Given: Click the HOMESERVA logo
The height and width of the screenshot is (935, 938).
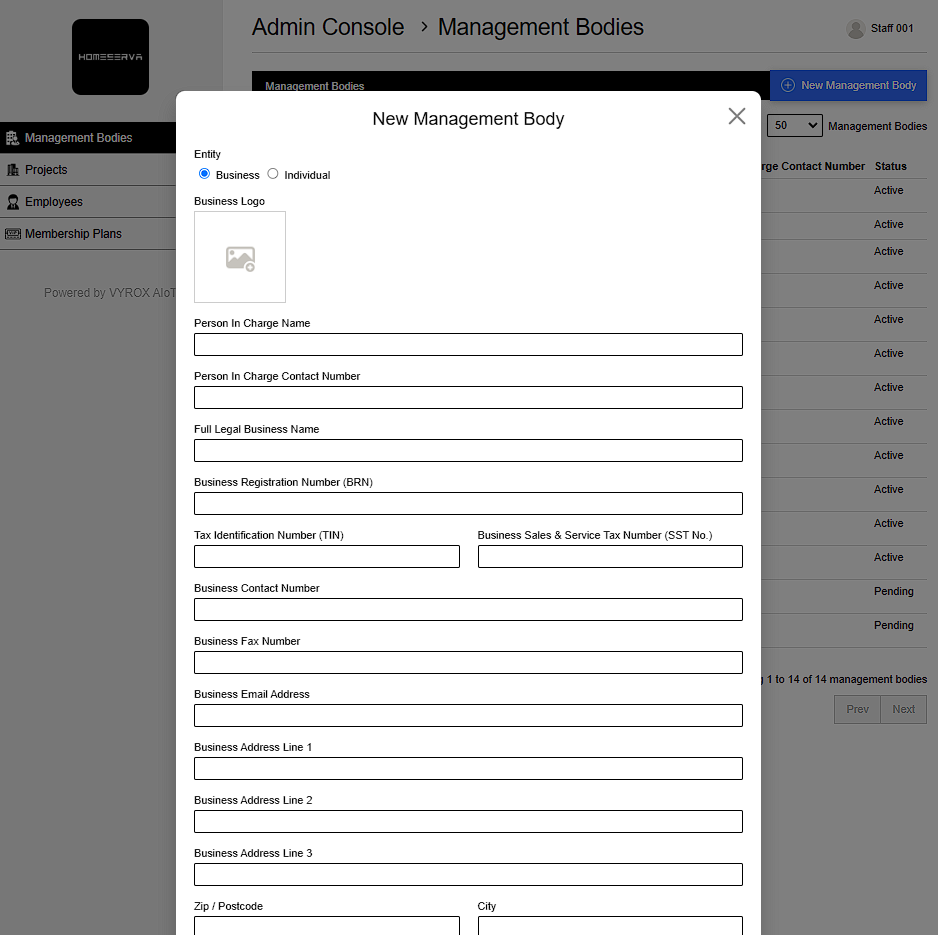Looking at the screenshot, I should click(110, 57).
